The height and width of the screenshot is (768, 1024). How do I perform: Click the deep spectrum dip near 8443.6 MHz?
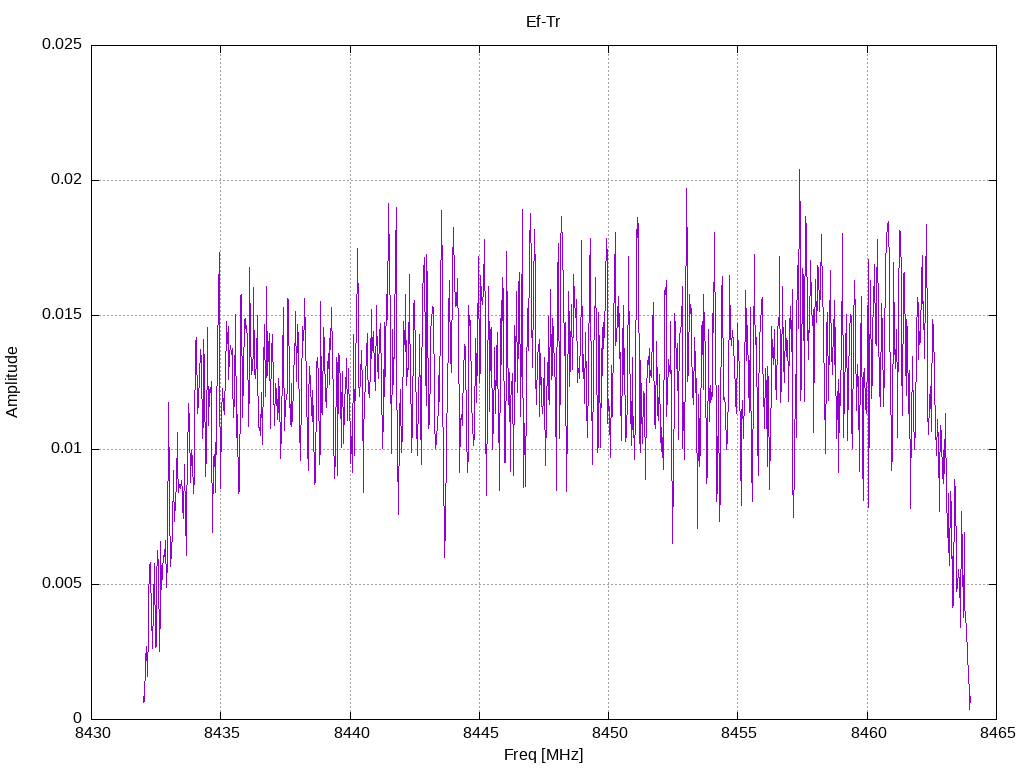[445, 555]
